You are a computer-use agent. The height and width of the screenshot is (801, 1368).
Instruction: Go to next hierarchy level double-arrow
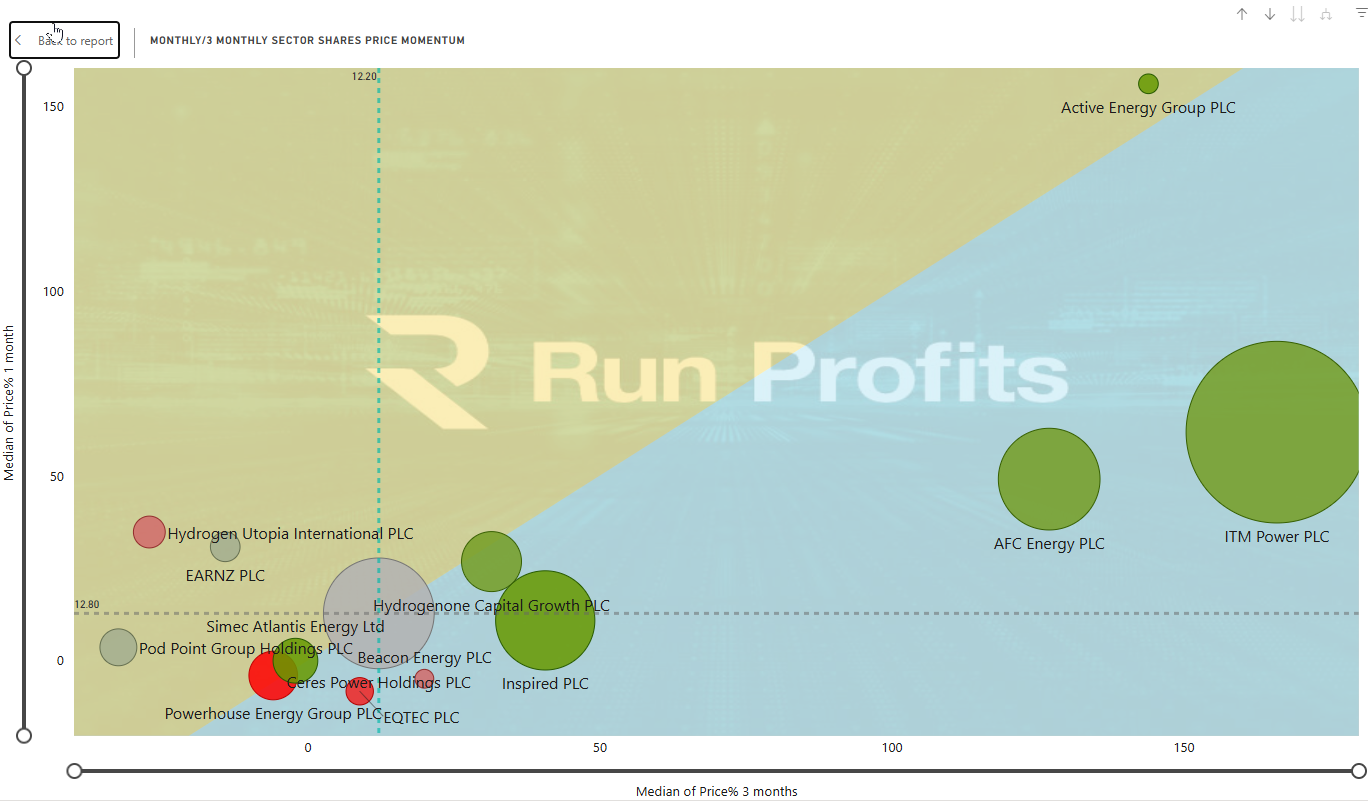point(1298,14)
